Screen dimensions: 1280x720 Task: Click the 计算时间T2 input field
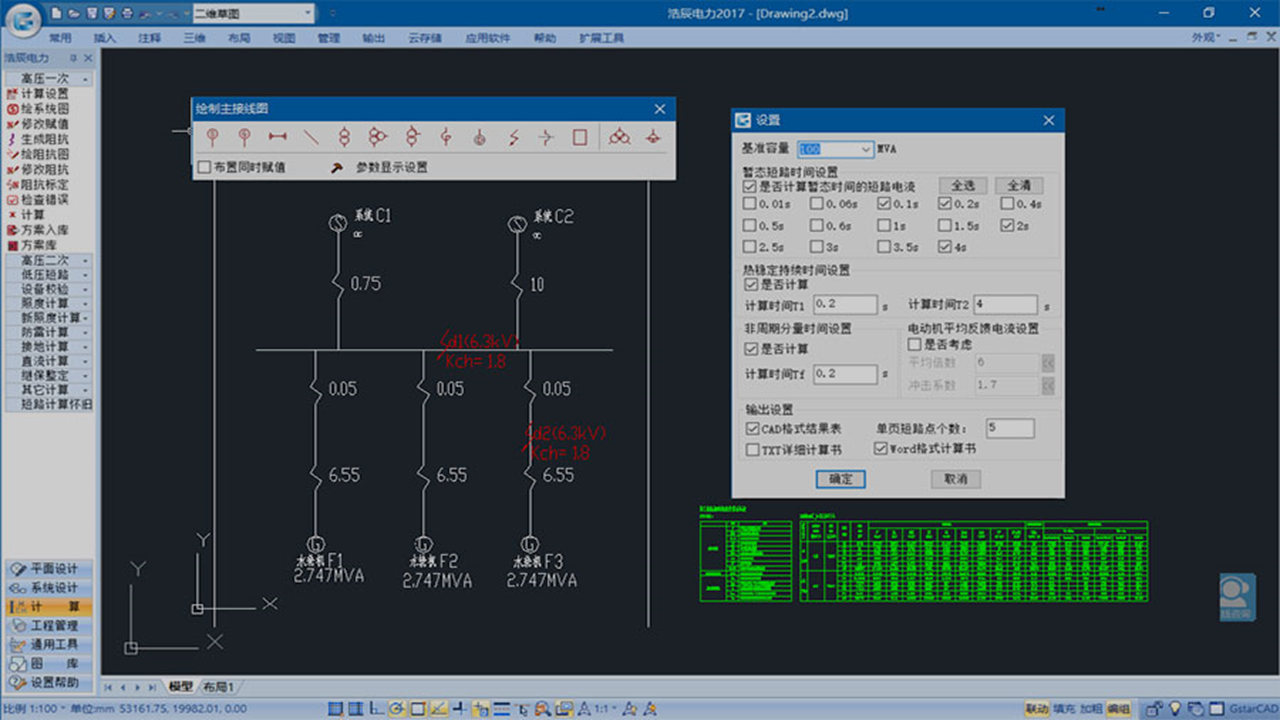1006,304
